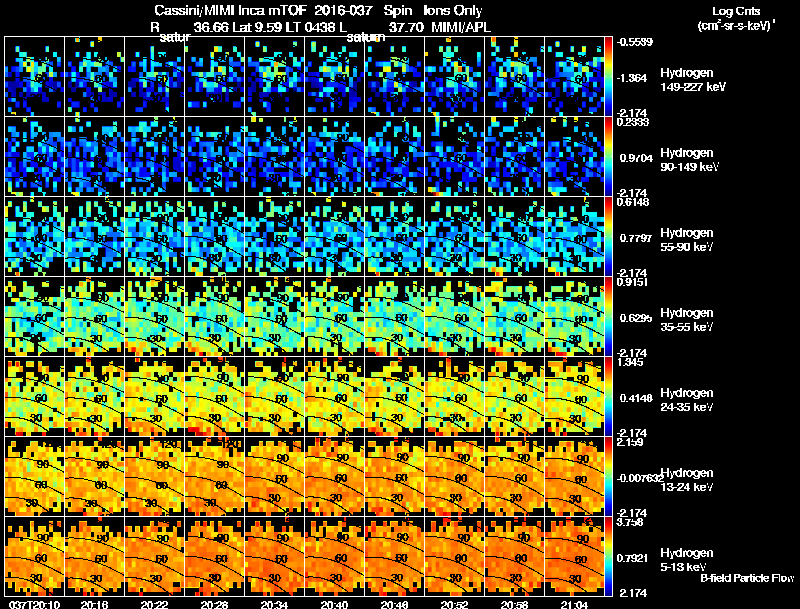
Task: Click the -0.5559 color scale maximum value
Action: click(634, 42)
